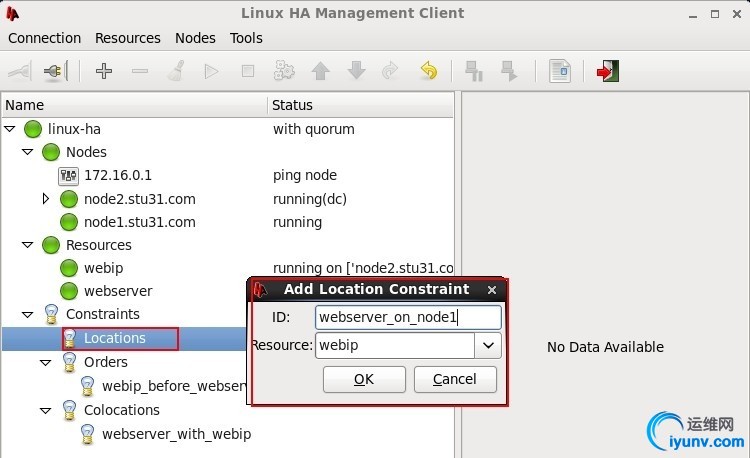Click the migrate resource curved arrow icon
This screenshot has width=750, height=458.
coord(390,71)
